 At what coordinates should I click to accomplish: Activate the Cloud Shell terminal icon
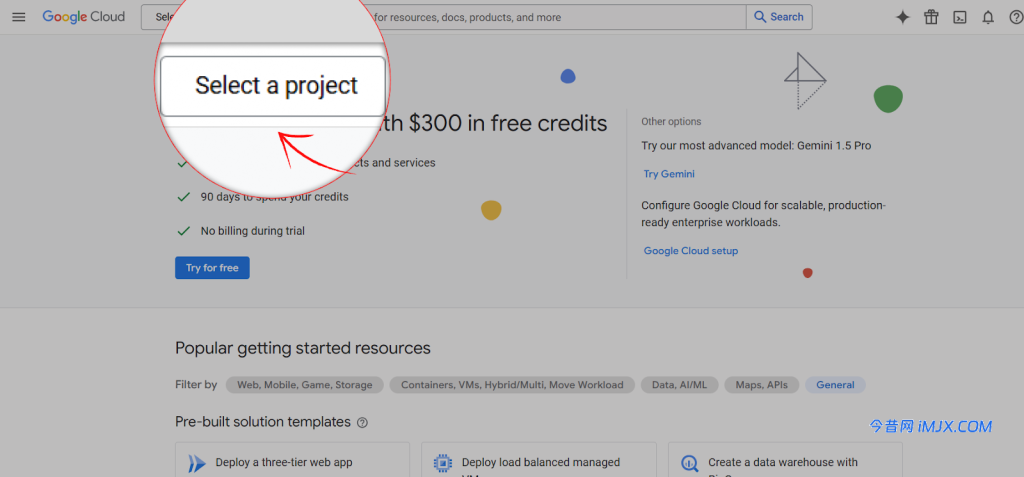tap(960, 17)
